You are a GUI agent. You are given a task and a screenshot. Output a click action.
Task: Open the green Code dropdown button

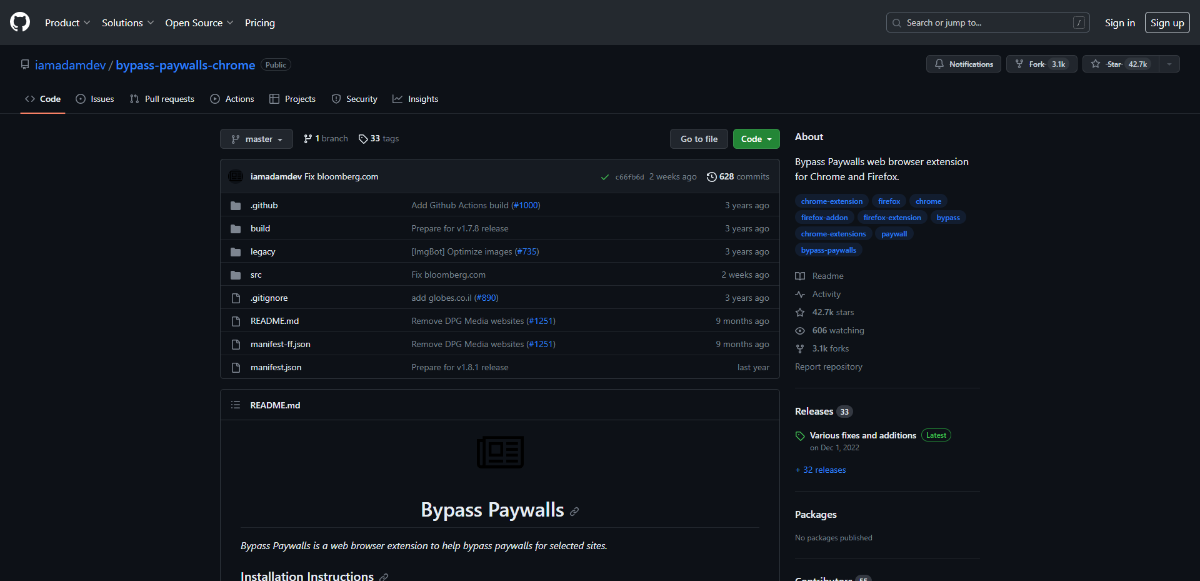coord(756,139)
